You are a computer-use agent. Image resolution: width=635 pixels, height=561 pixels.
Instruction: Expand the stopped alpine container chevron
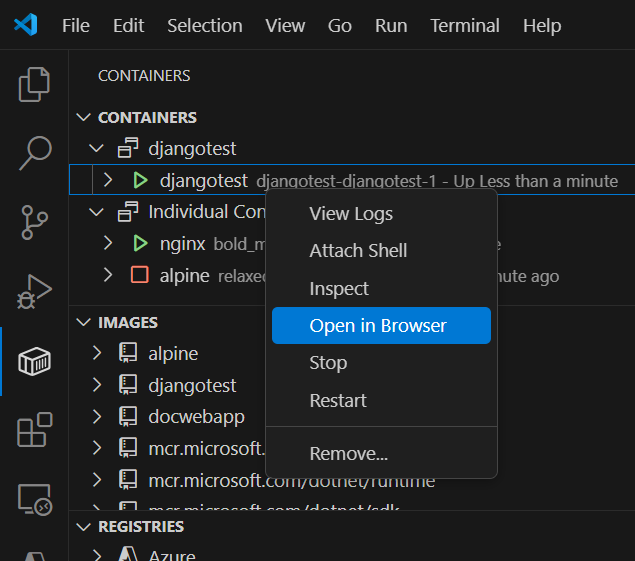click(x=108, y=275)
